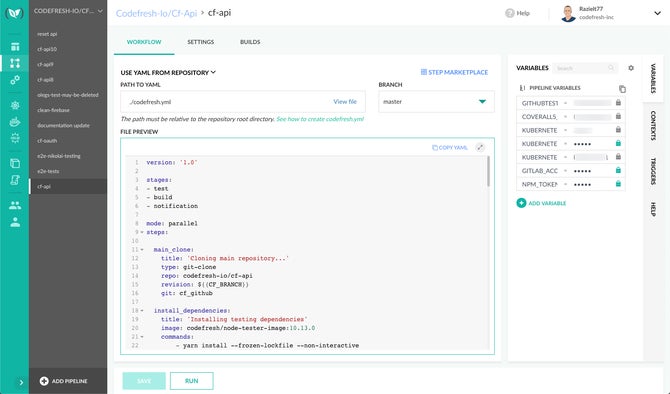Click the Codefresh logo icon
Viewport: 670px width, 394px height.
(15, 13)
